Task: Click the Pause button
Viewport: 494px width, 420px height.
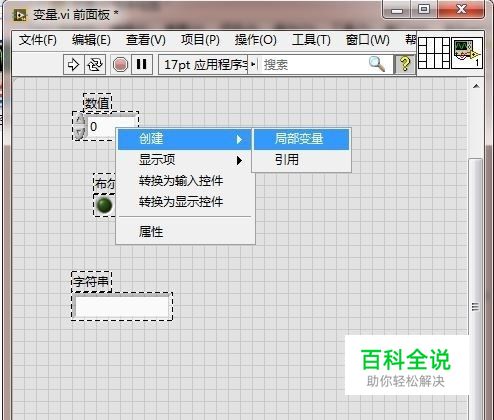Action: 142,64
